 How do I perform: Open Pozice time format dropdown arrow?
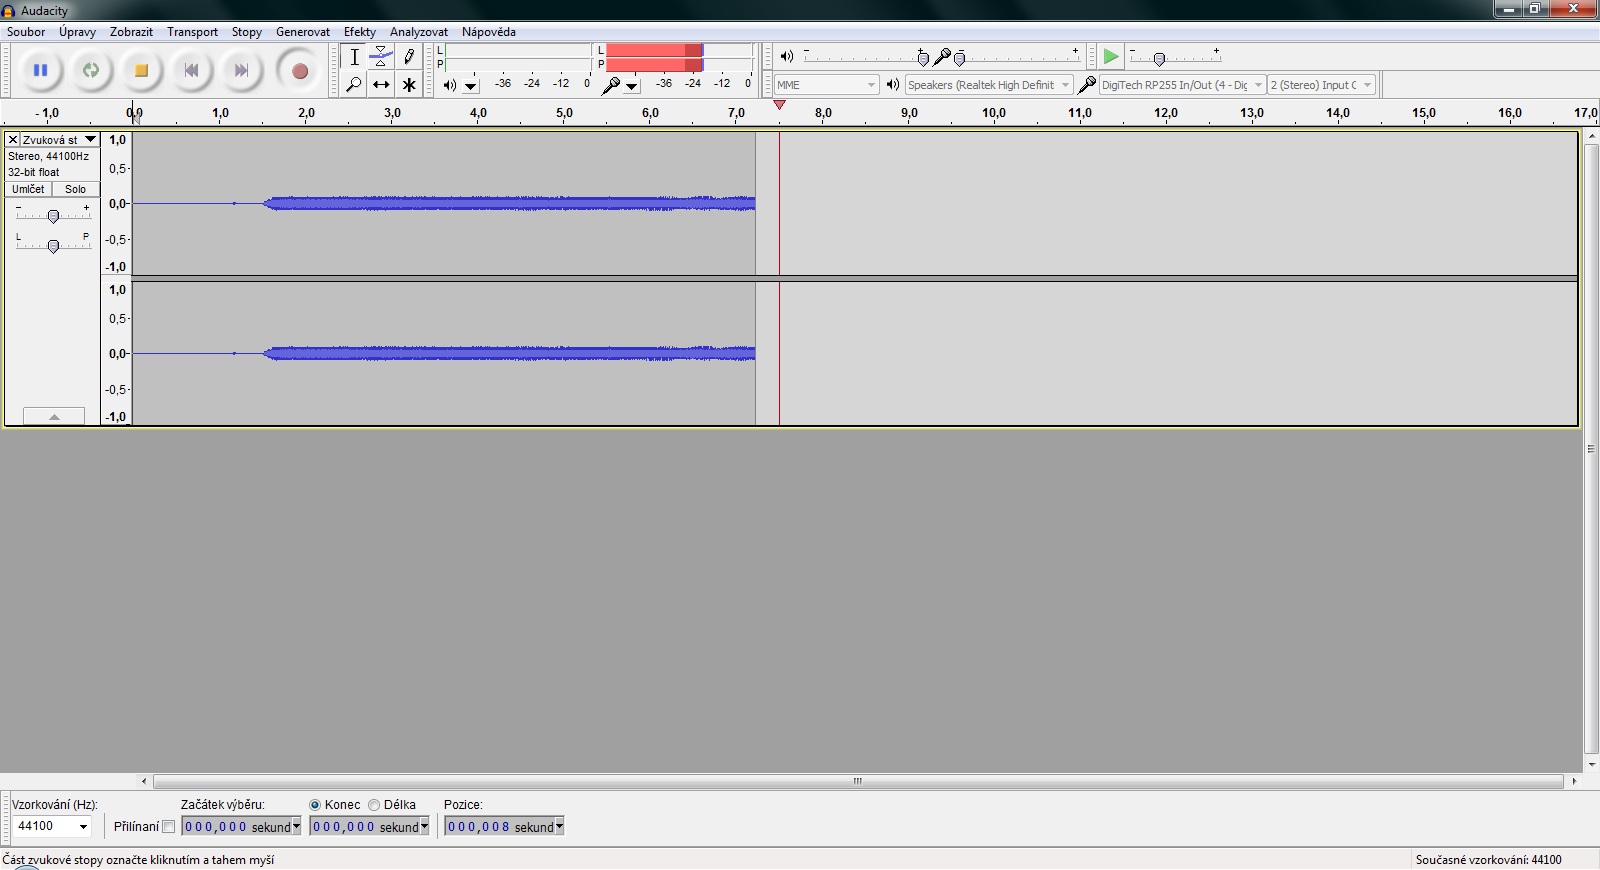click(559, 827)
